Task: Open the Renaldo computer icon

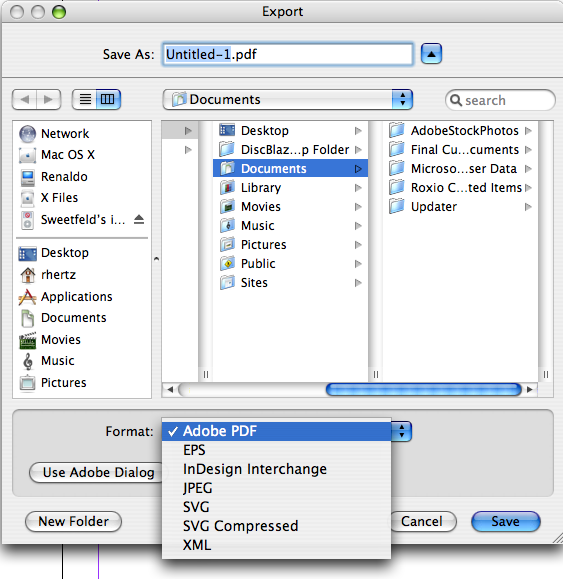Action: (27, 177)
